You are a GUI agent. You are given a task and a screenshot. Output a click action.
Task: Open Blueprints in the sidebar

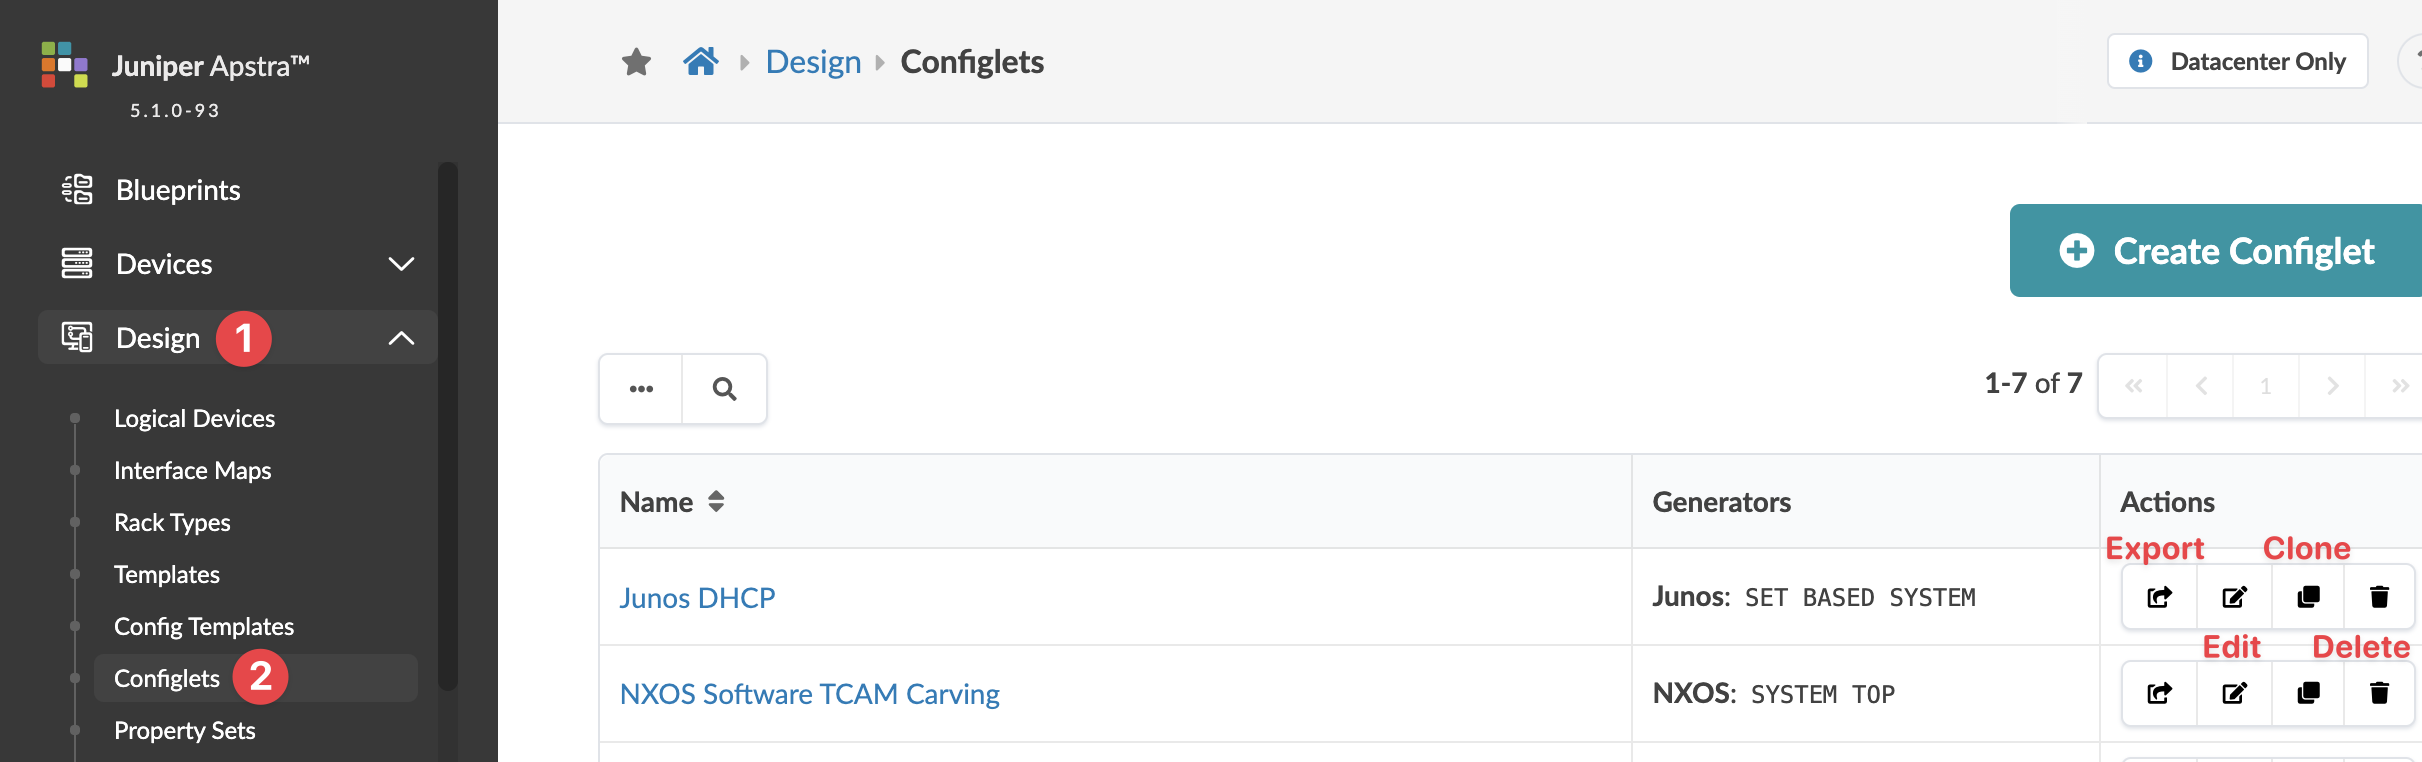[178, 190]
